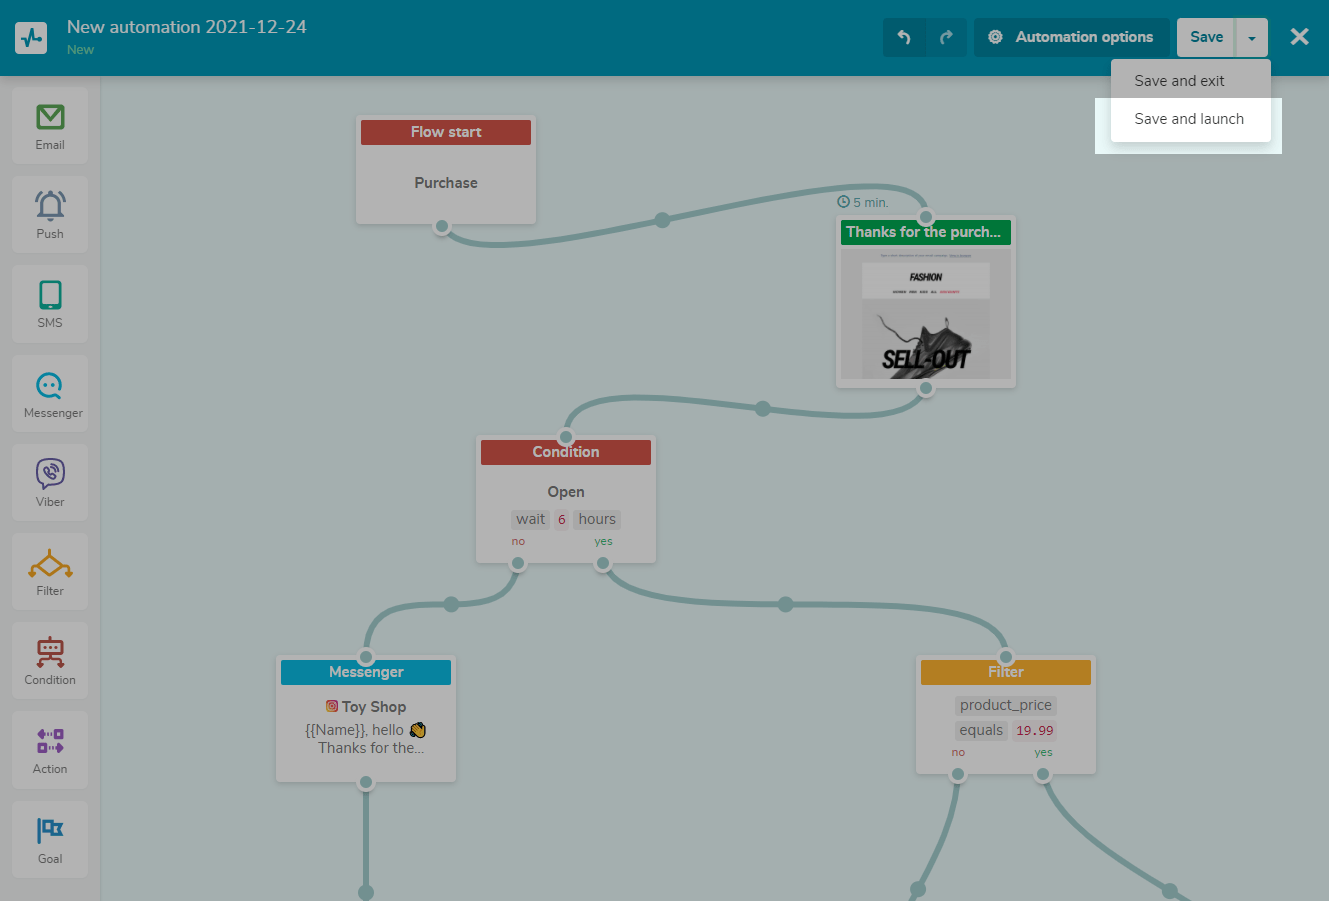Select the Flow start Purchase block

(446, 170)
